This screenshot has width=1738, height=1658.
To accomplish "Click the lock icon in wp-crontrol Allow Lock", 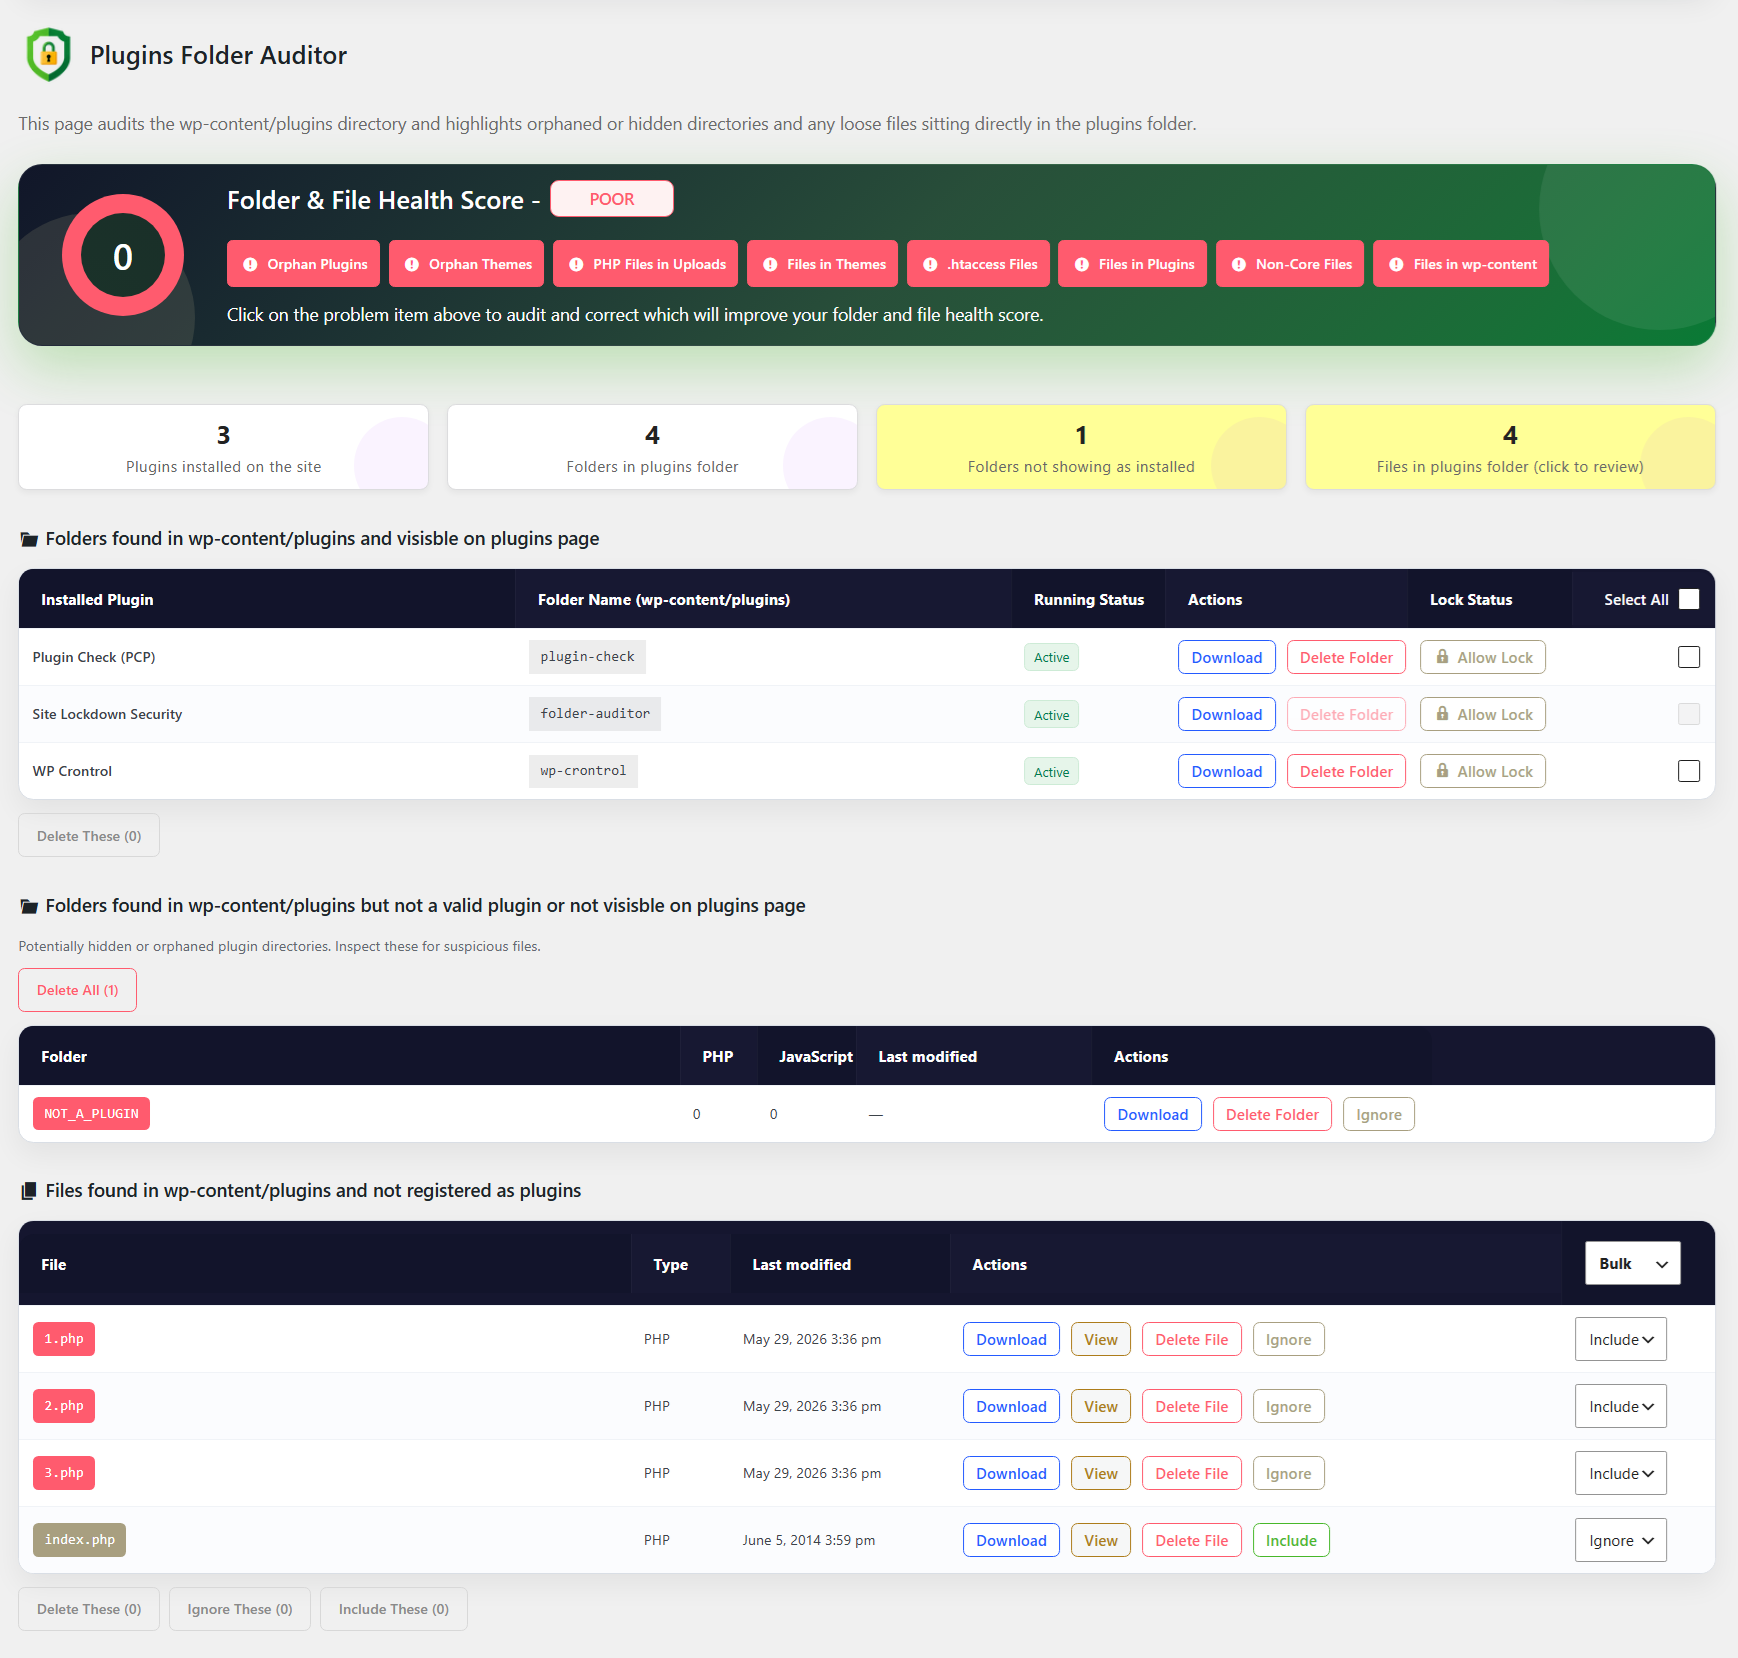I will pos(1442,771).
